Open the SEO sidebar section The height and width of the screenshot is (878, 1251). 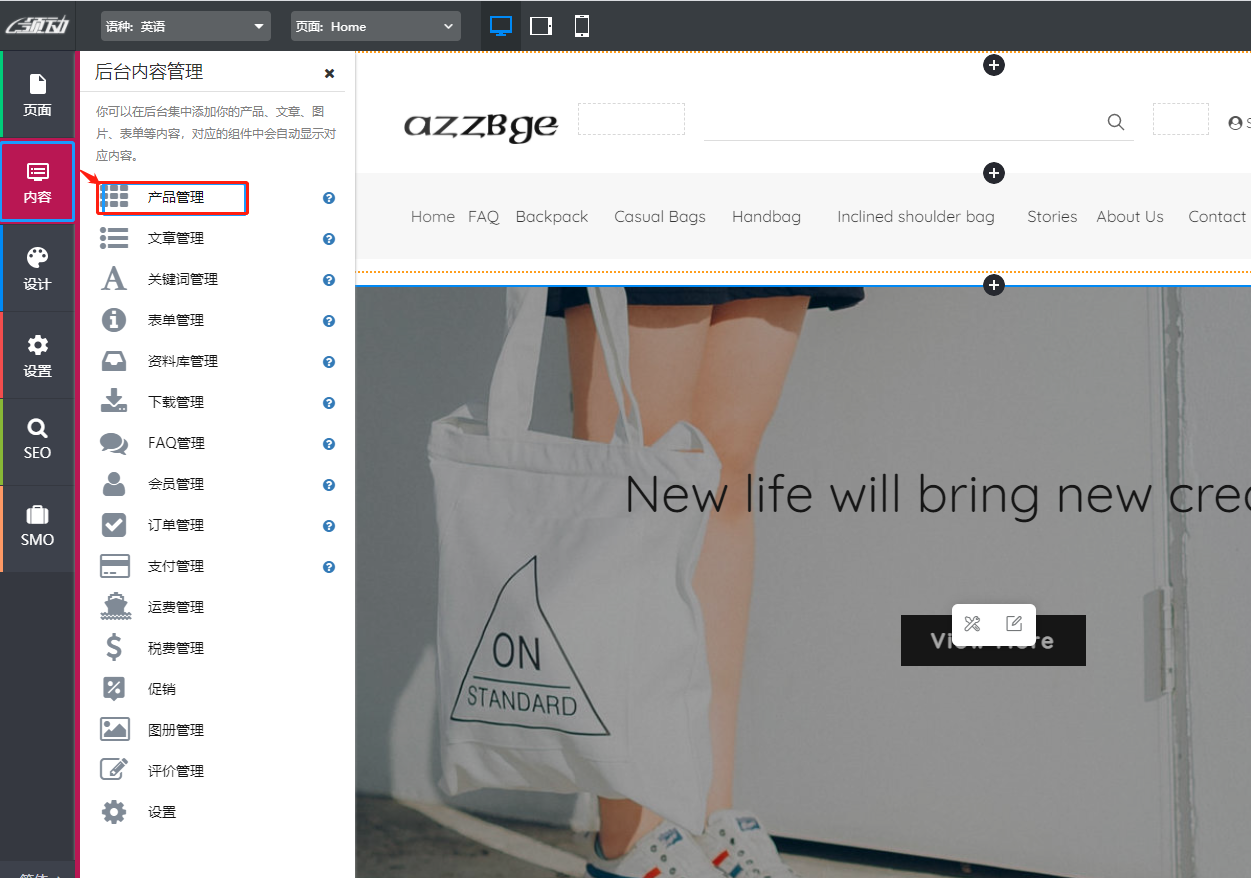(x=37, y=440)
